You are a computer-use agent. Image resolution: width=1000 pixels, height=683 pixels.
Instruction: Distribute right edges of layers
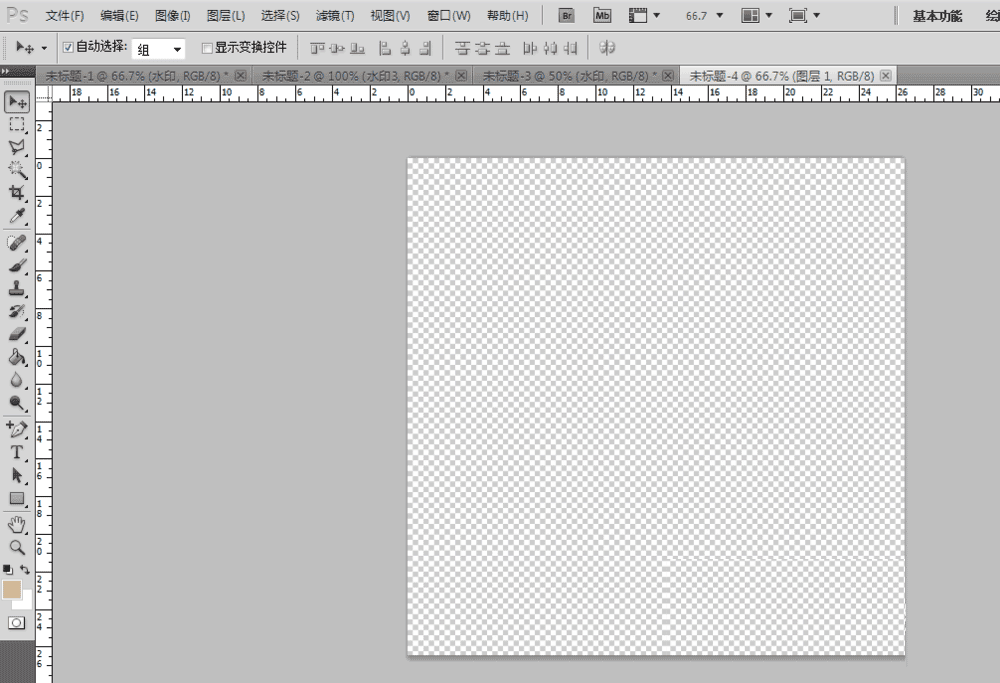click(x=571, y=48)
